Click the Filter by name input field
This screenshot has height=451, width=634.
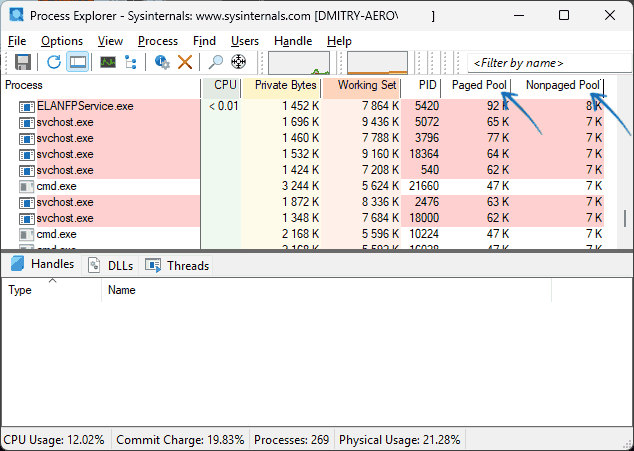545,63
